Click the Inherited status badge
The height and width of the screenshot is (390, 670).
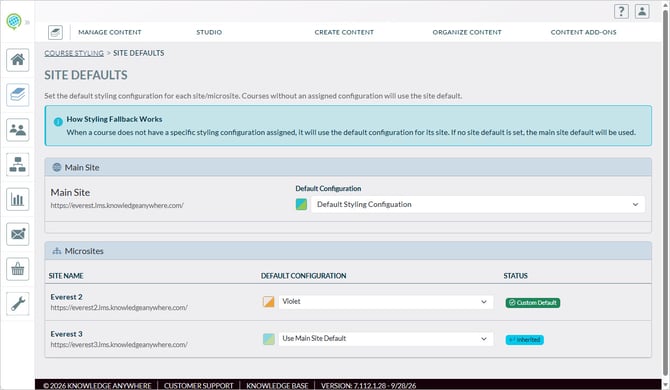524,340
